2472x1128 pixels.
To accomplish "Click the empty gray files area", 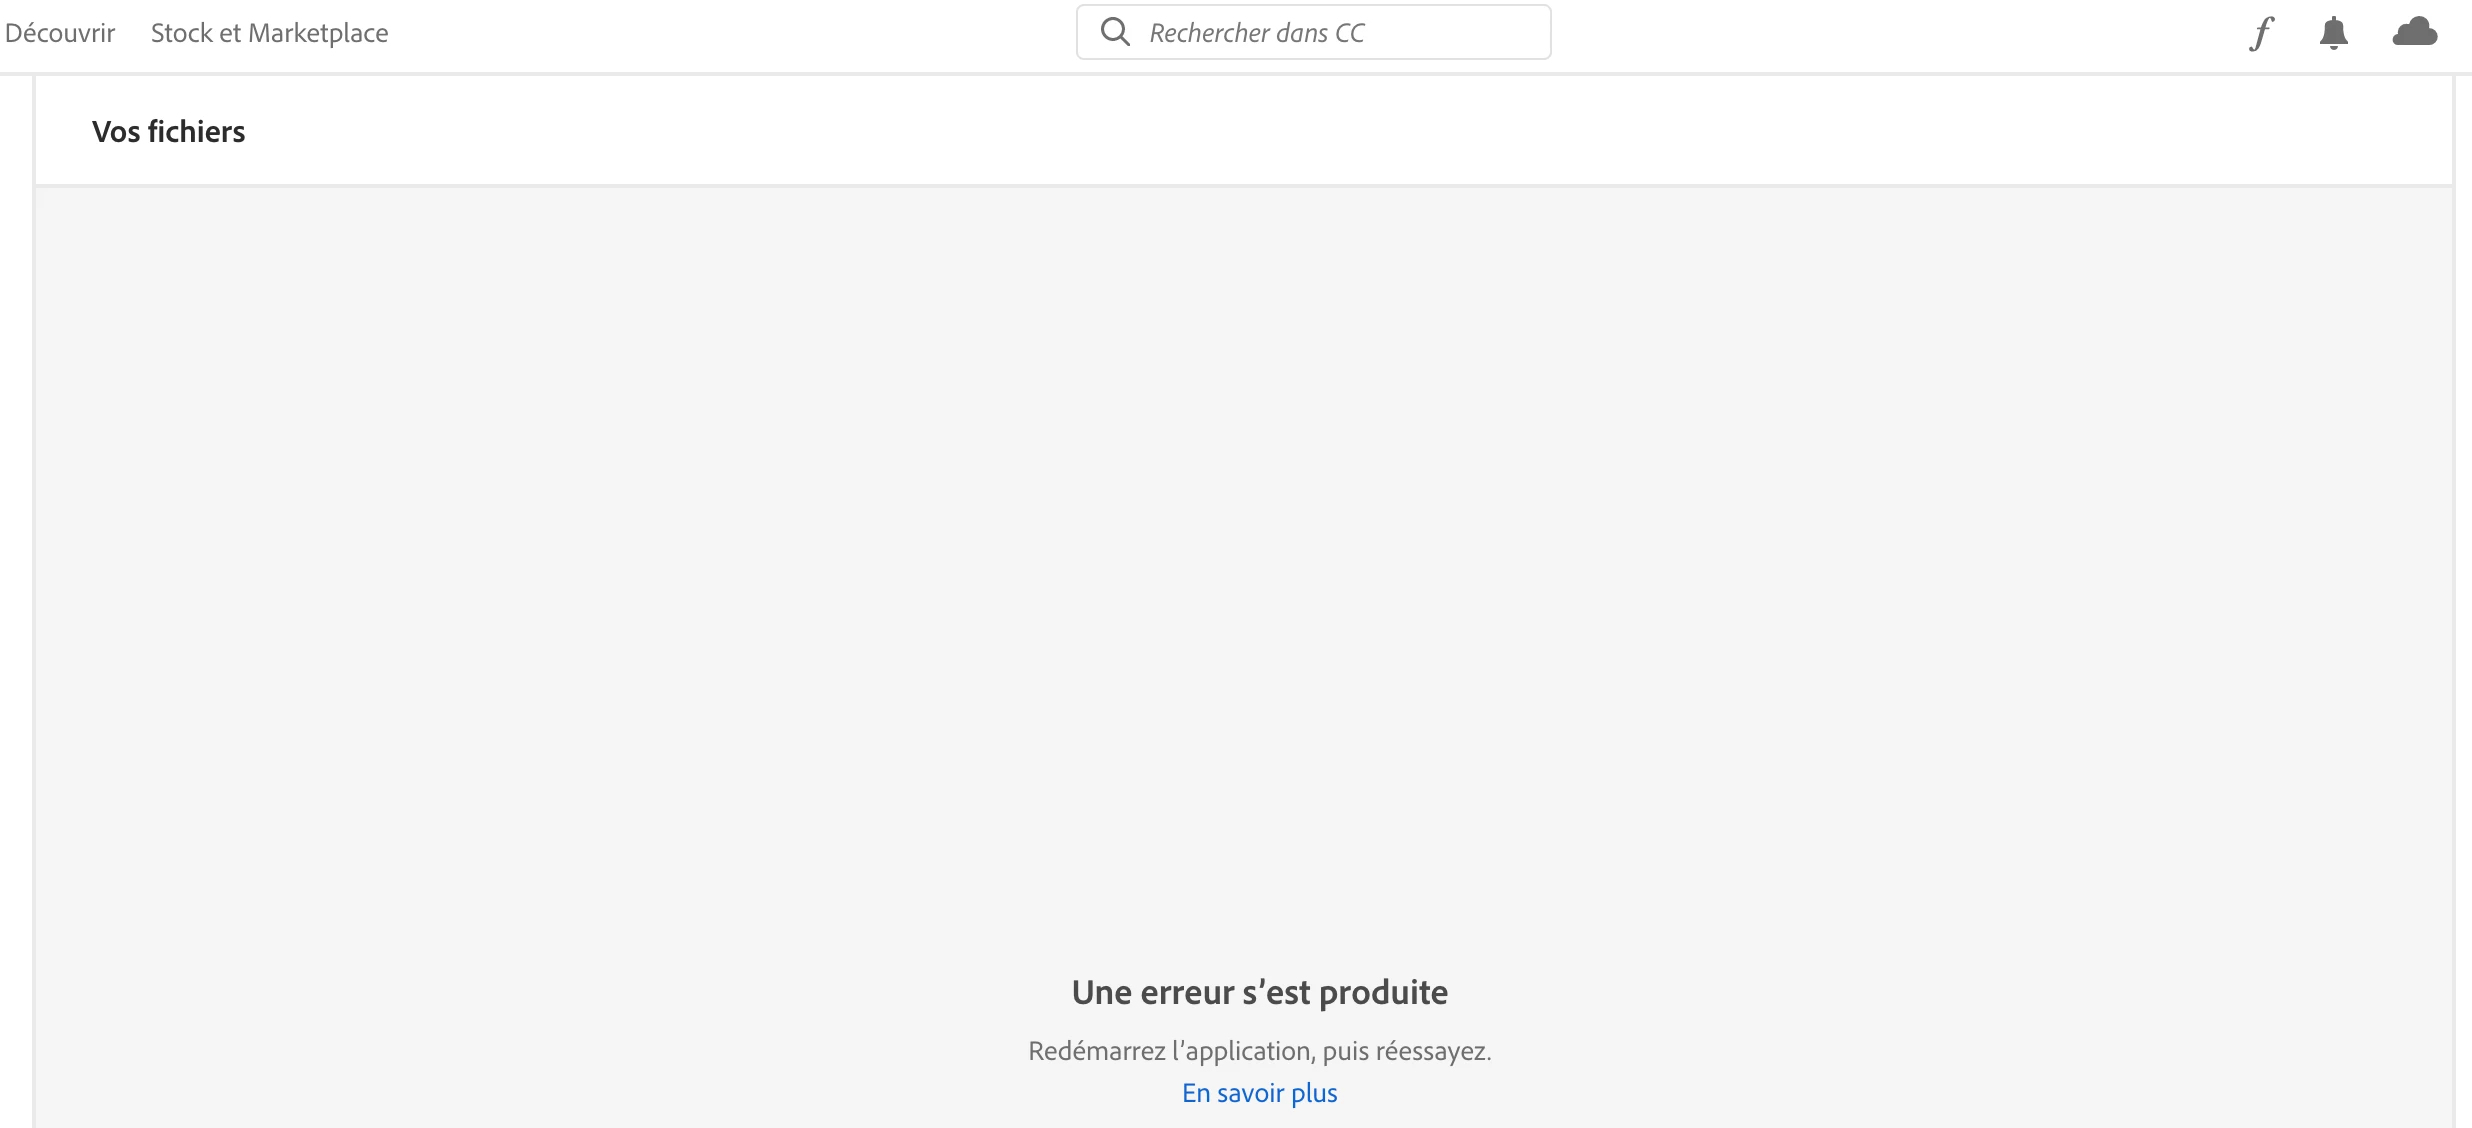I will pyautogui.click(x=1243, y=560).
